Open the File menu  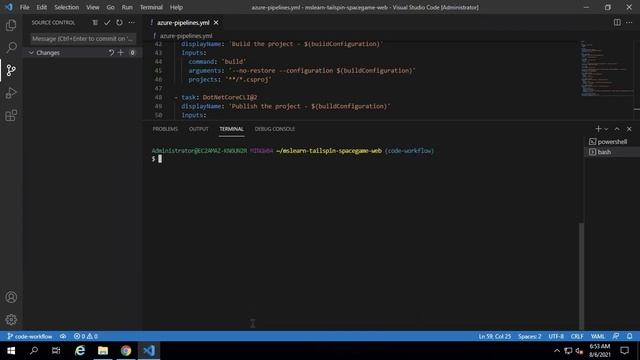click(x=24, y=7)
